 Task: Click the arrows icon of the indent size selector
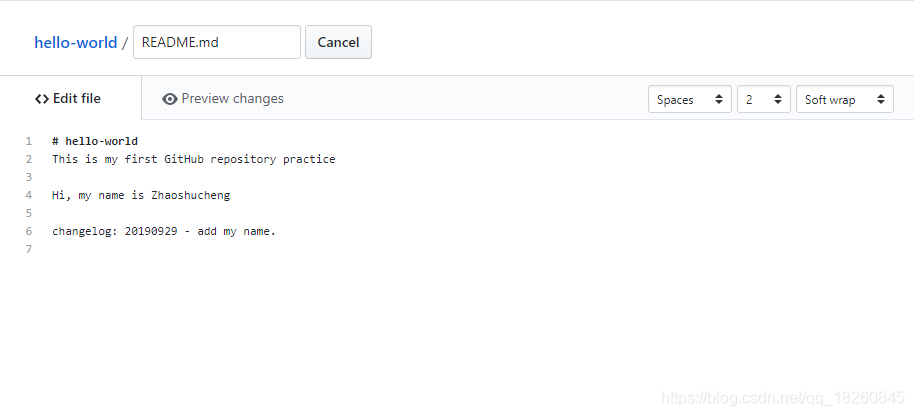click(x=778, y=100)
